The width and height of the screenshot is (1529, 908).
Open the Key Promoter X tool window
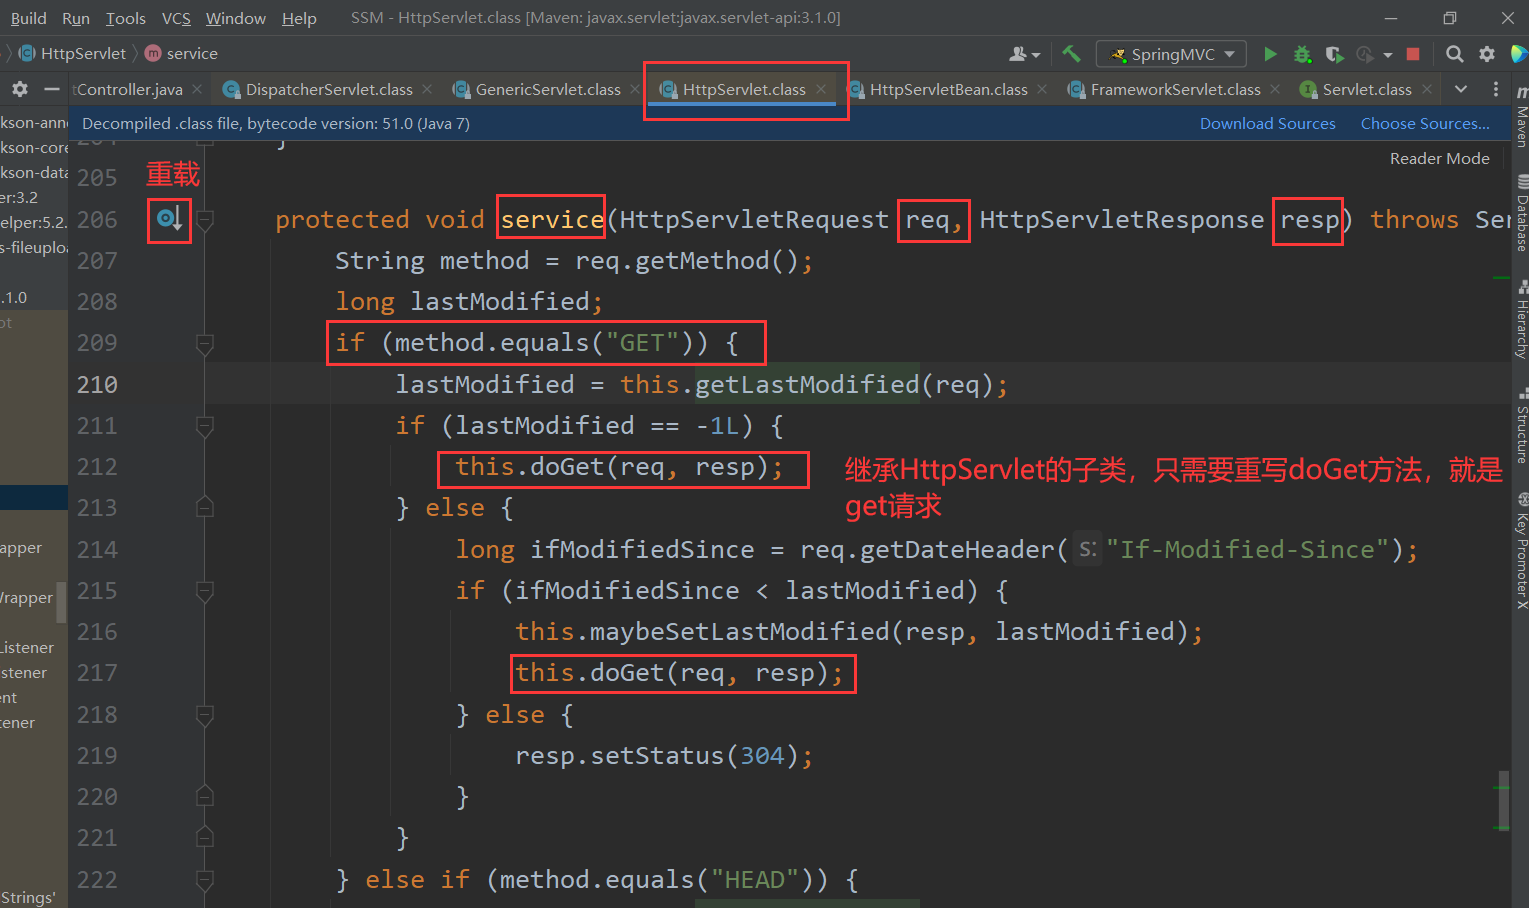1521,550
